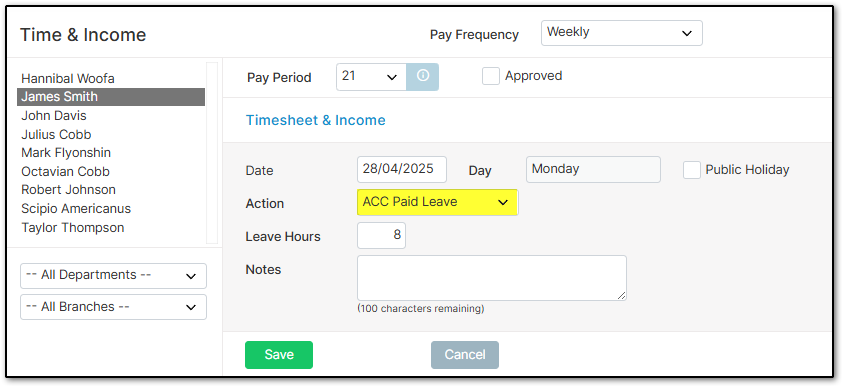The height and width of the screenshot is (387, 843).
Task: Expand the Pay Period 21 dropdown
Action: [x=372, y=77]
